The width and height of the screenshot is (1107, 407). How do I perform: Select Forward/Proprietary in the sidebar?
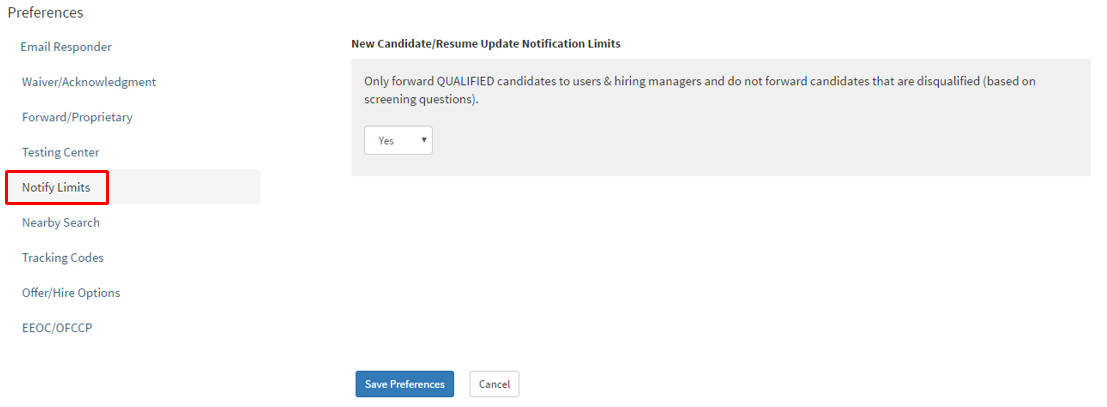77,117
